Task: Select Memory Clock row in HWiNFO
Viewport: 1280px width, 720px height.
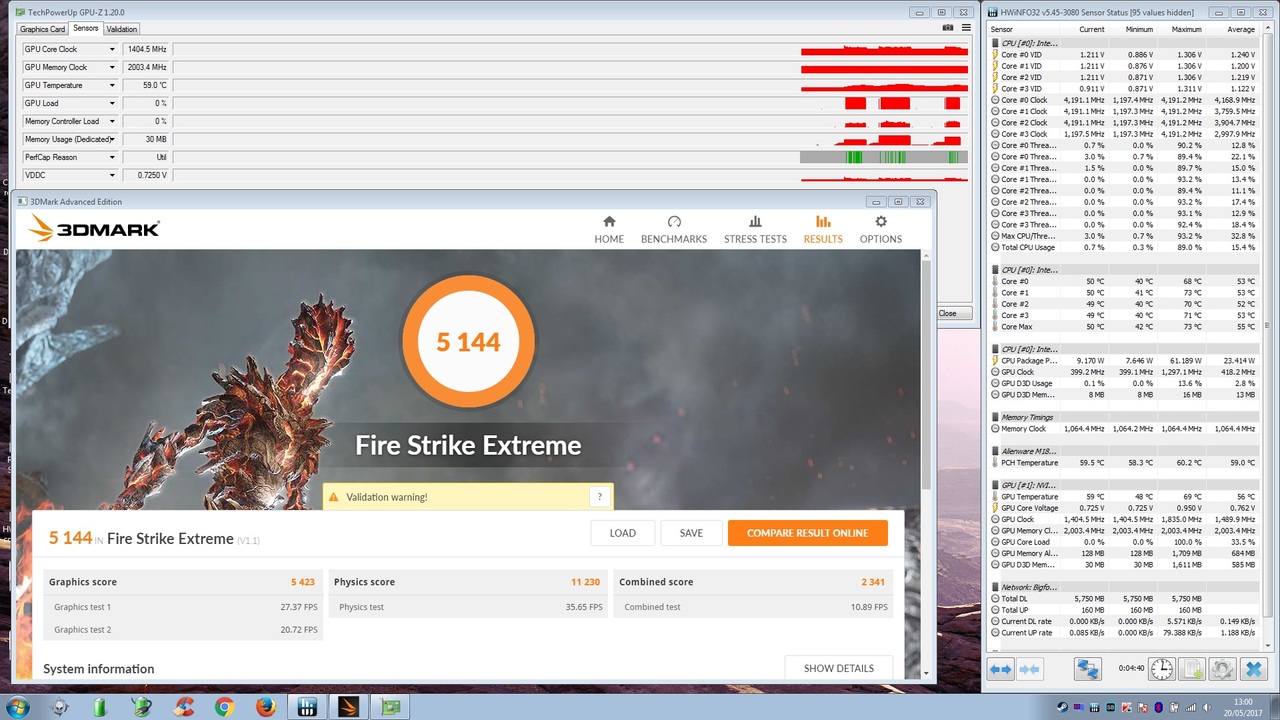Action: click(x=1124, y=429)
